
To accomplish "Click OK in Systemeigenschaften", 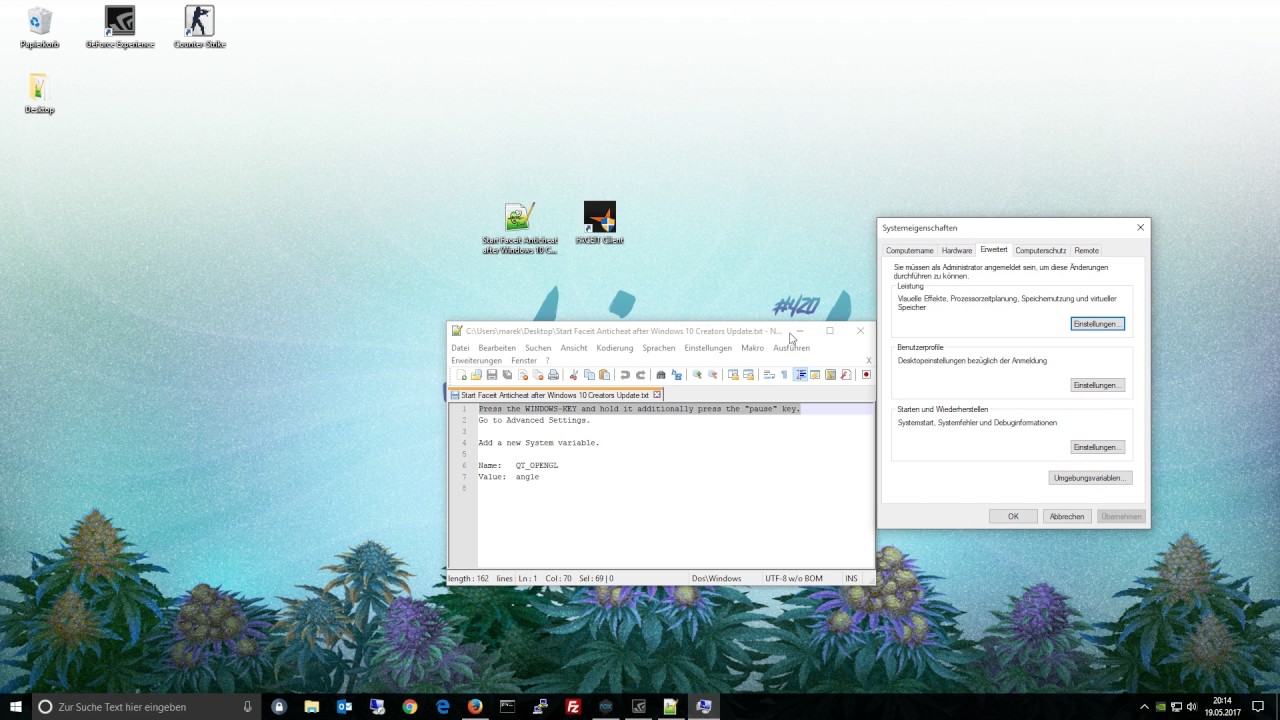I will tap(1013, 516).
